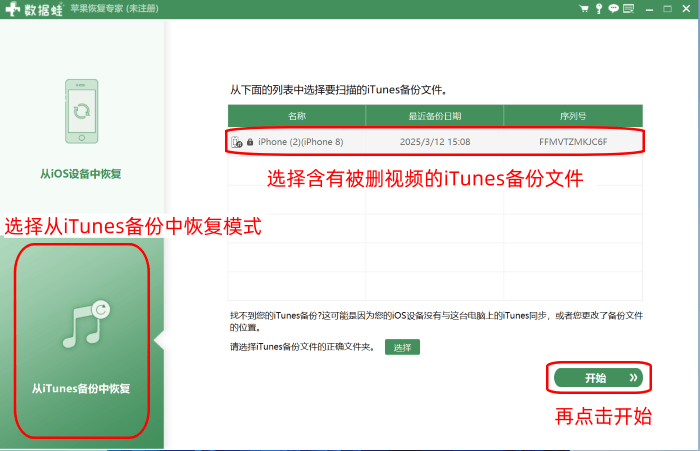Click the key registration icon

(598, 9)
